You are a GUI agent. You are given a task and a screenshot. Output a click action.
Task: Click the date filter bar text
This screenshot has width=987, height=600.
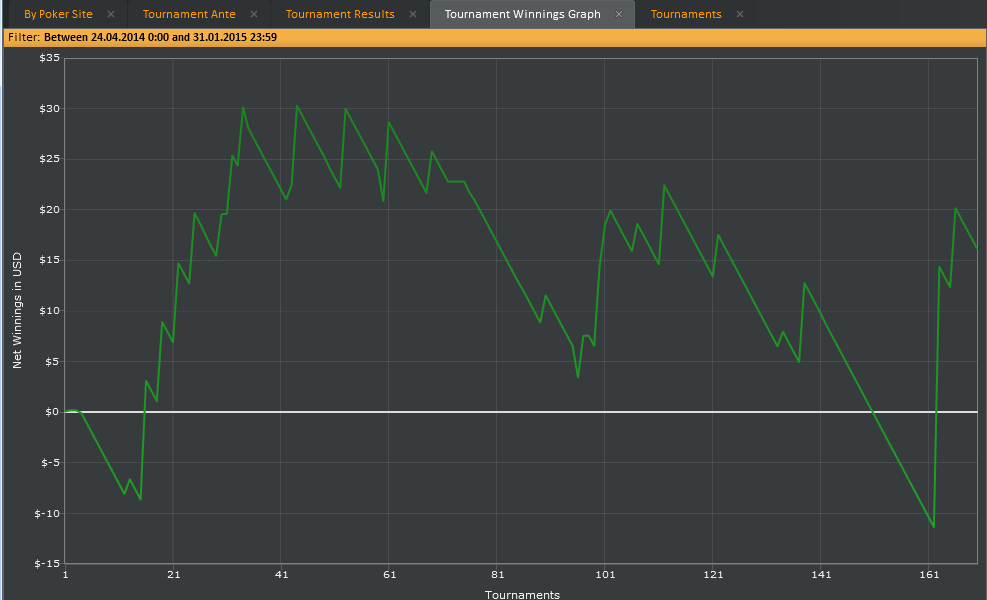142,37
